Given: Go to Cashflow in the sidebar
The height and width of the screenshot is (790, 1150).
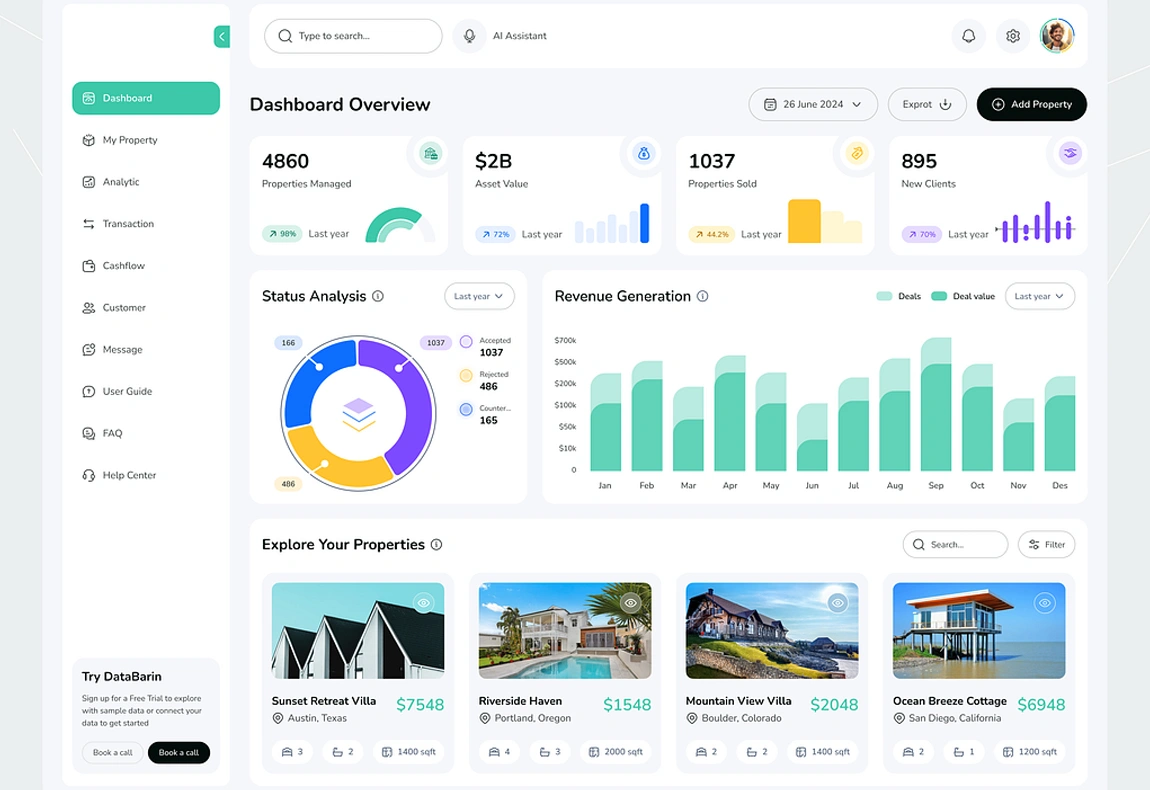Looking at the screenshot, I should pos(124,266).
